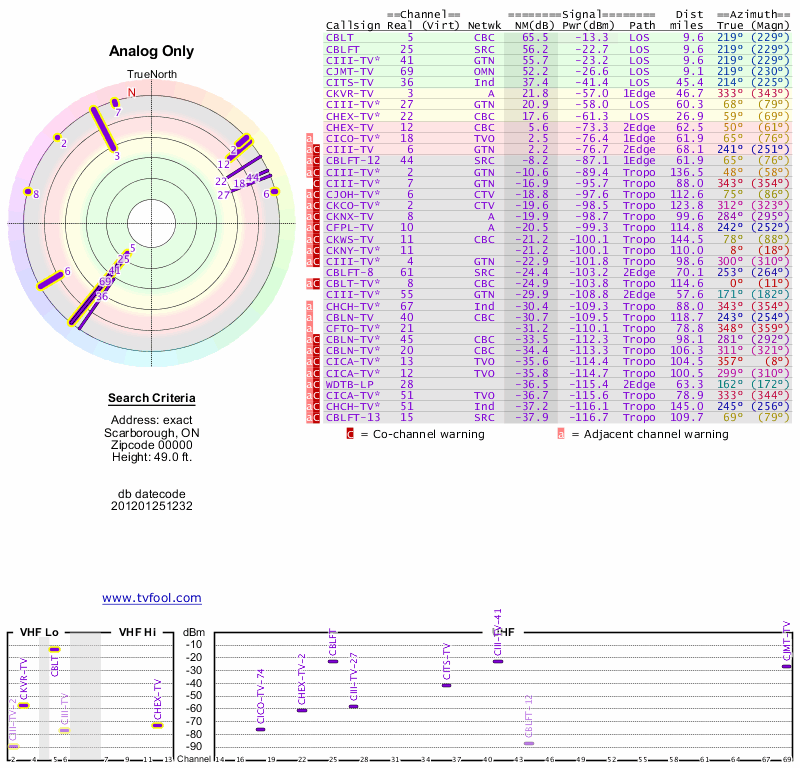The width and height of the screenshot is (800, 768).
Task: Click the CJOH-TV* callsign
Action: coord(353,194)
